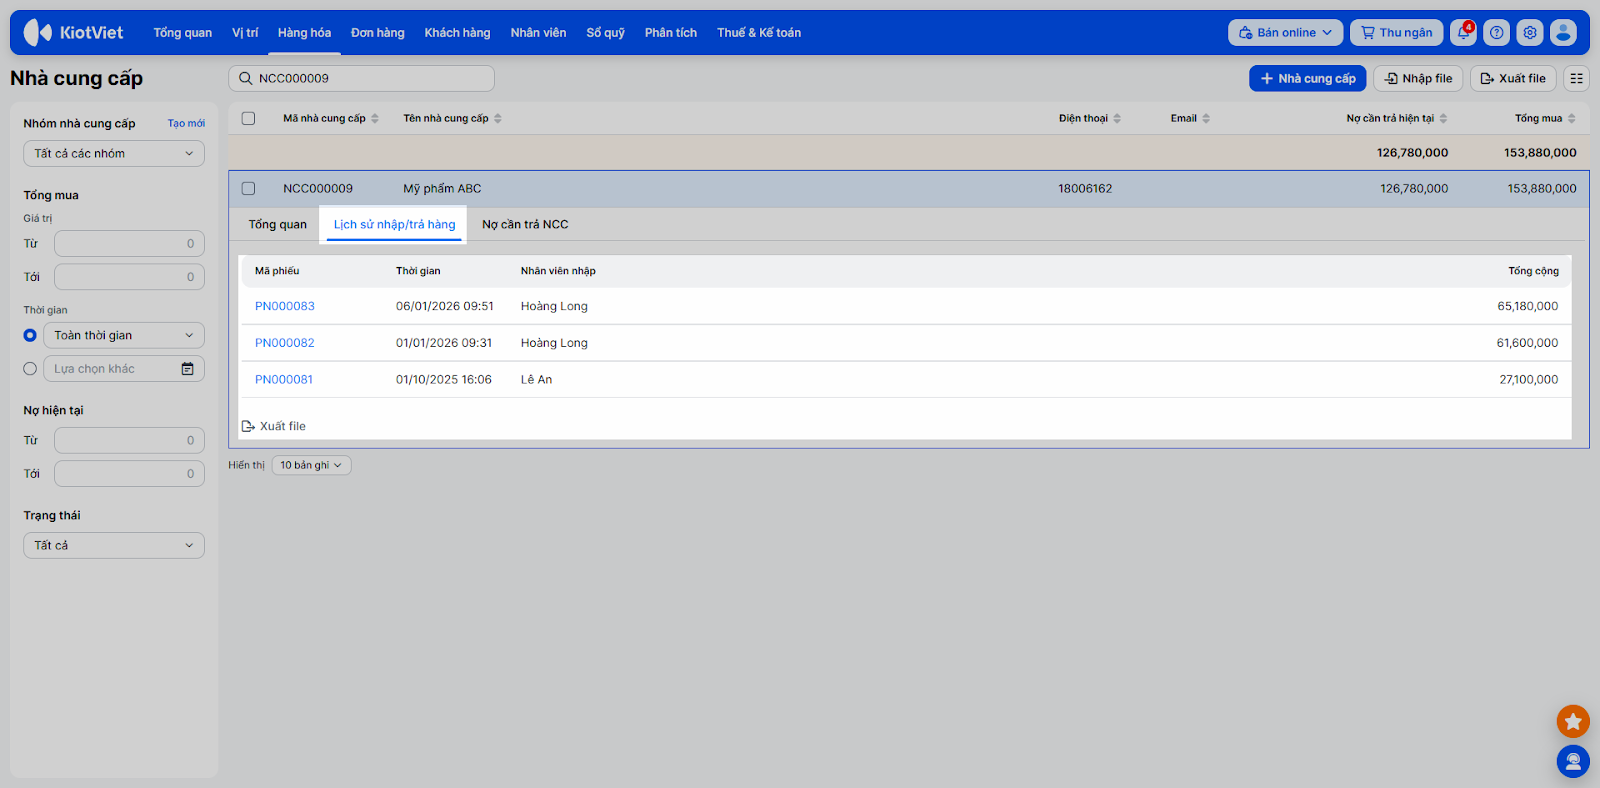
Task: Click total 65,180,000 in PN000083 row
Action: 1527,306
